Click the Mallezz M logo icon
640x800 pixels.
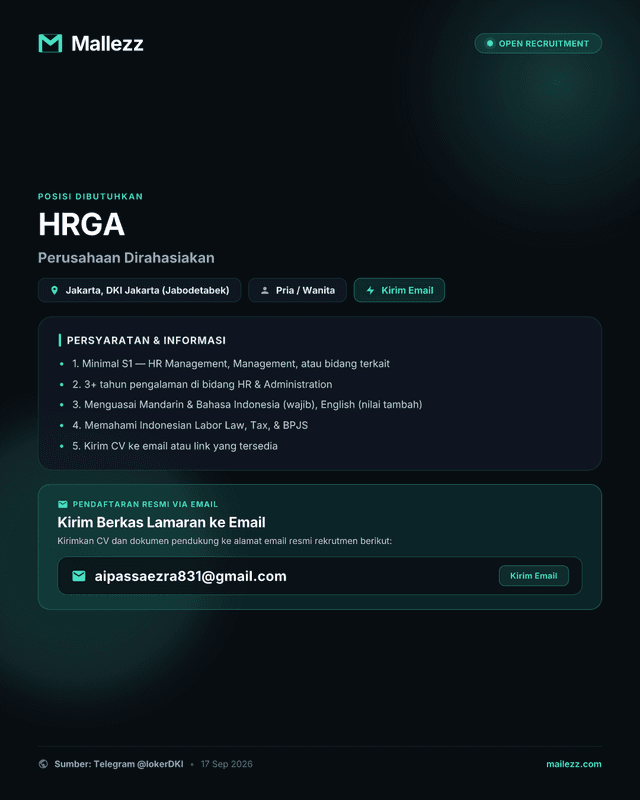50,43
